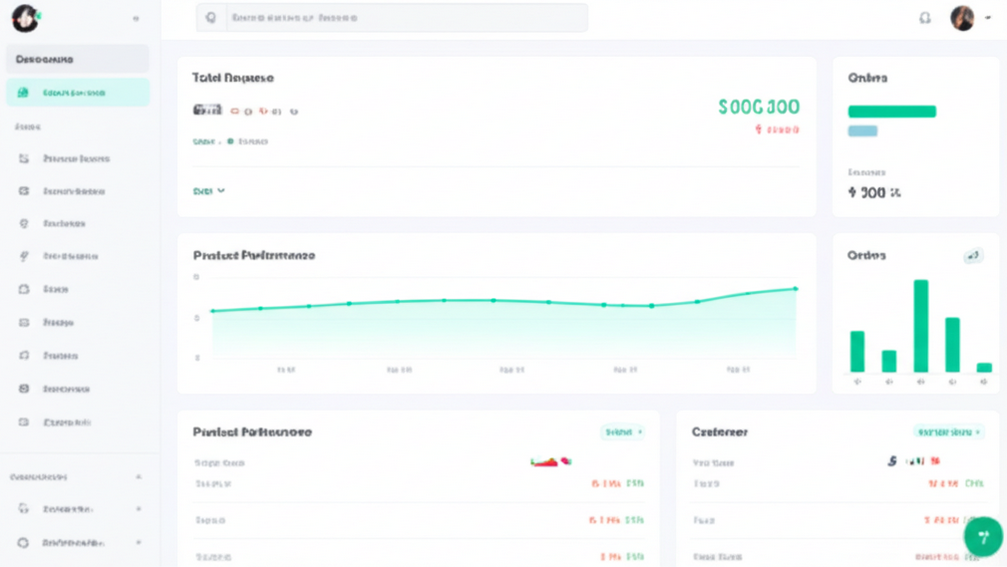Click ninth sidebar menu icon above the divider

[x=24, y=422]
